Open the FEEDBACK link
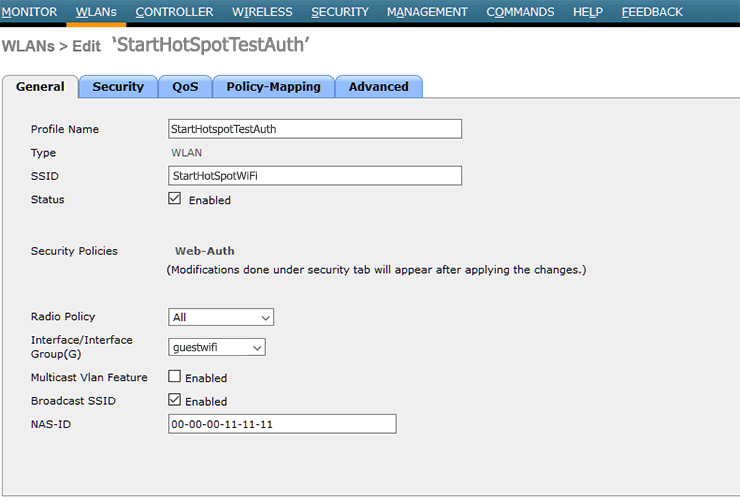 [x=652, y=12]
